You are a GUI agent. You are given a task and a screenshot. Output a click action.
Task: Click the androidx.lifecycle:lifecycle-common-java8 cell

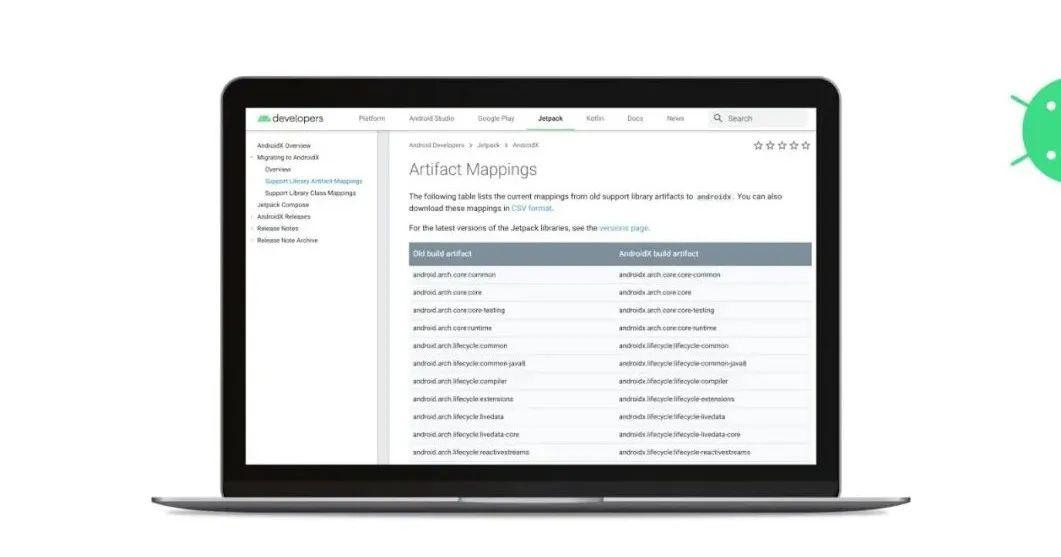point(683,363)
